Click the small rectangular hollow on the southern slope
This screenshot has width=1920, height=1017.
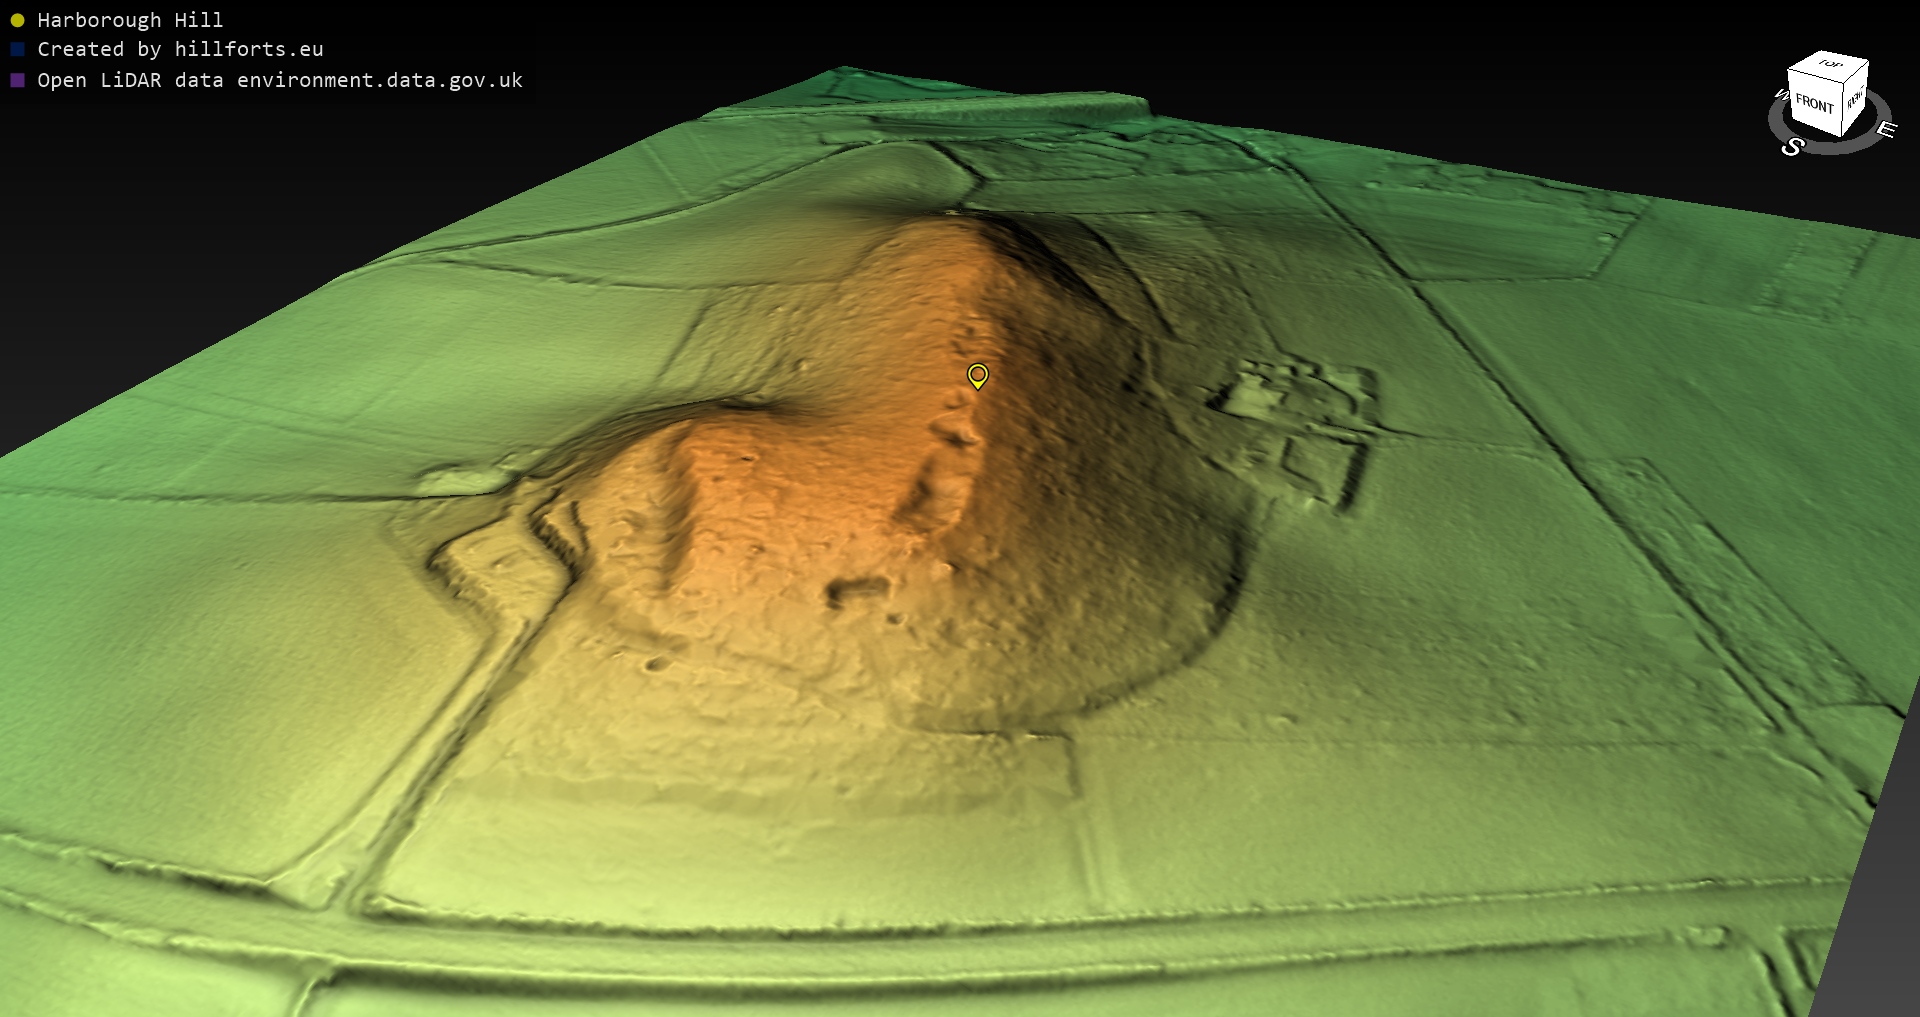click(x=857, y=590)
